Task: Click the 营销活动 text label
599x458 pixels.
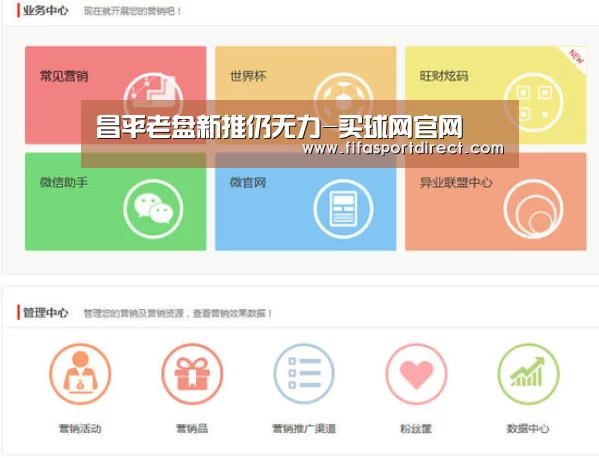Action: click(80, 429)
